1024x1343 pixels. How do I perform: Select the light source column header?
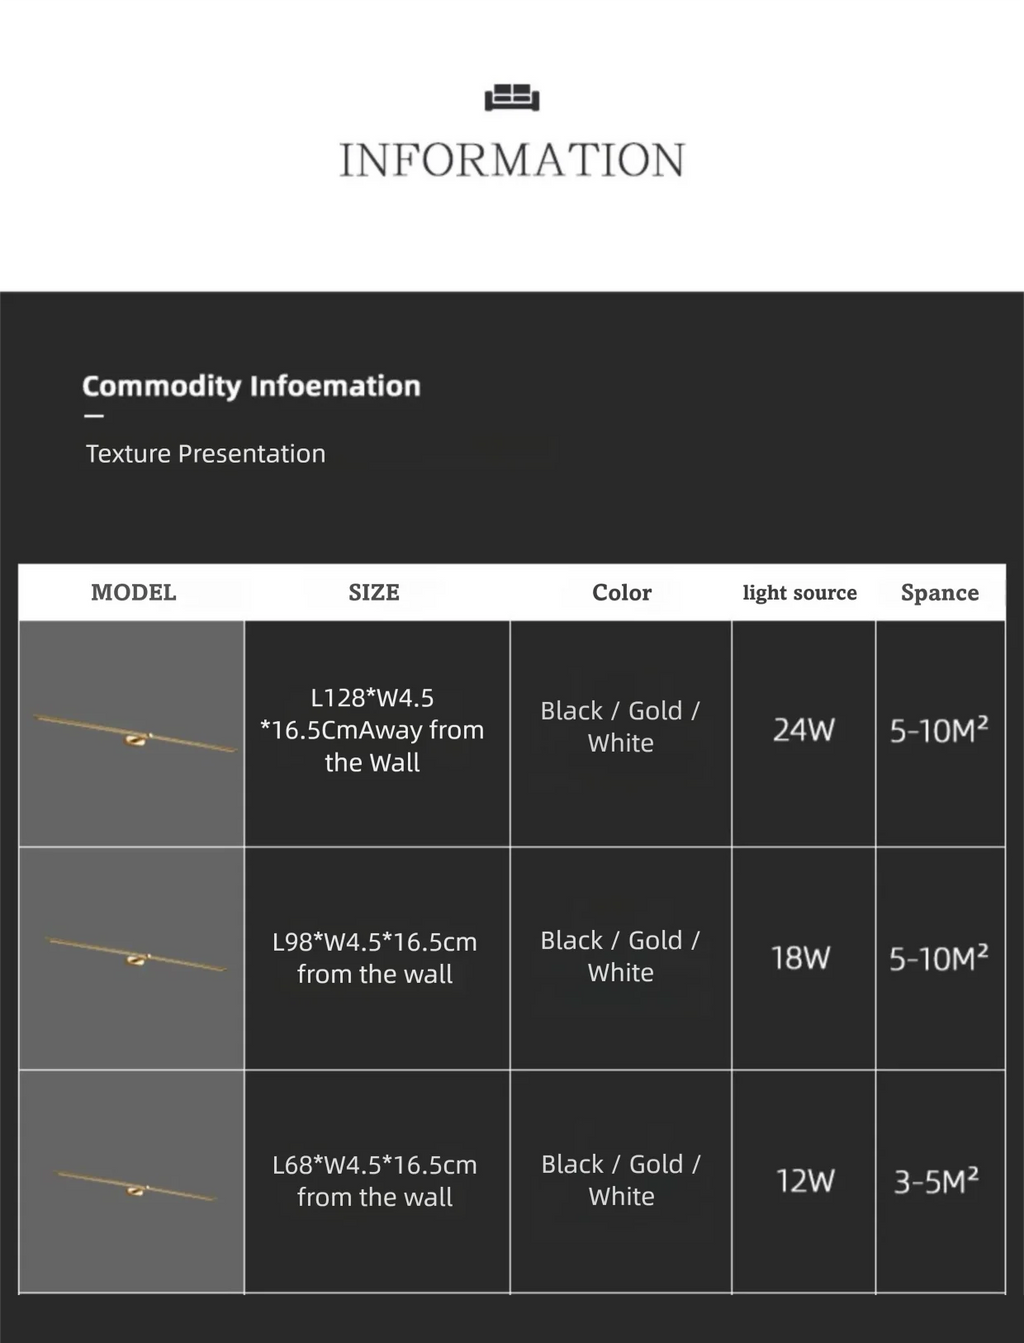pos(800,592)
